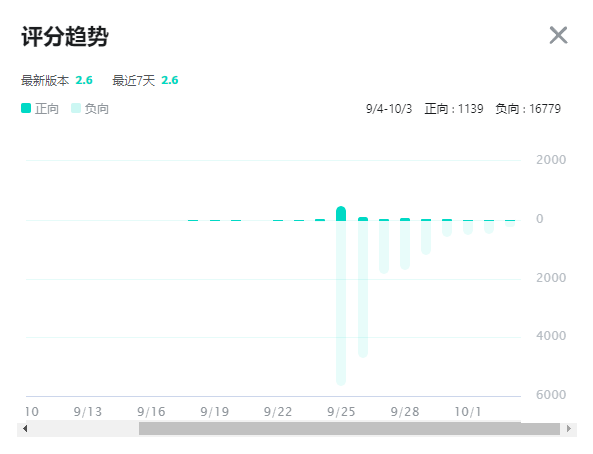Viewport: 593px width, 454px height.
Task: Toggle the 正向 legend series
Action: (x=40, y=109)
